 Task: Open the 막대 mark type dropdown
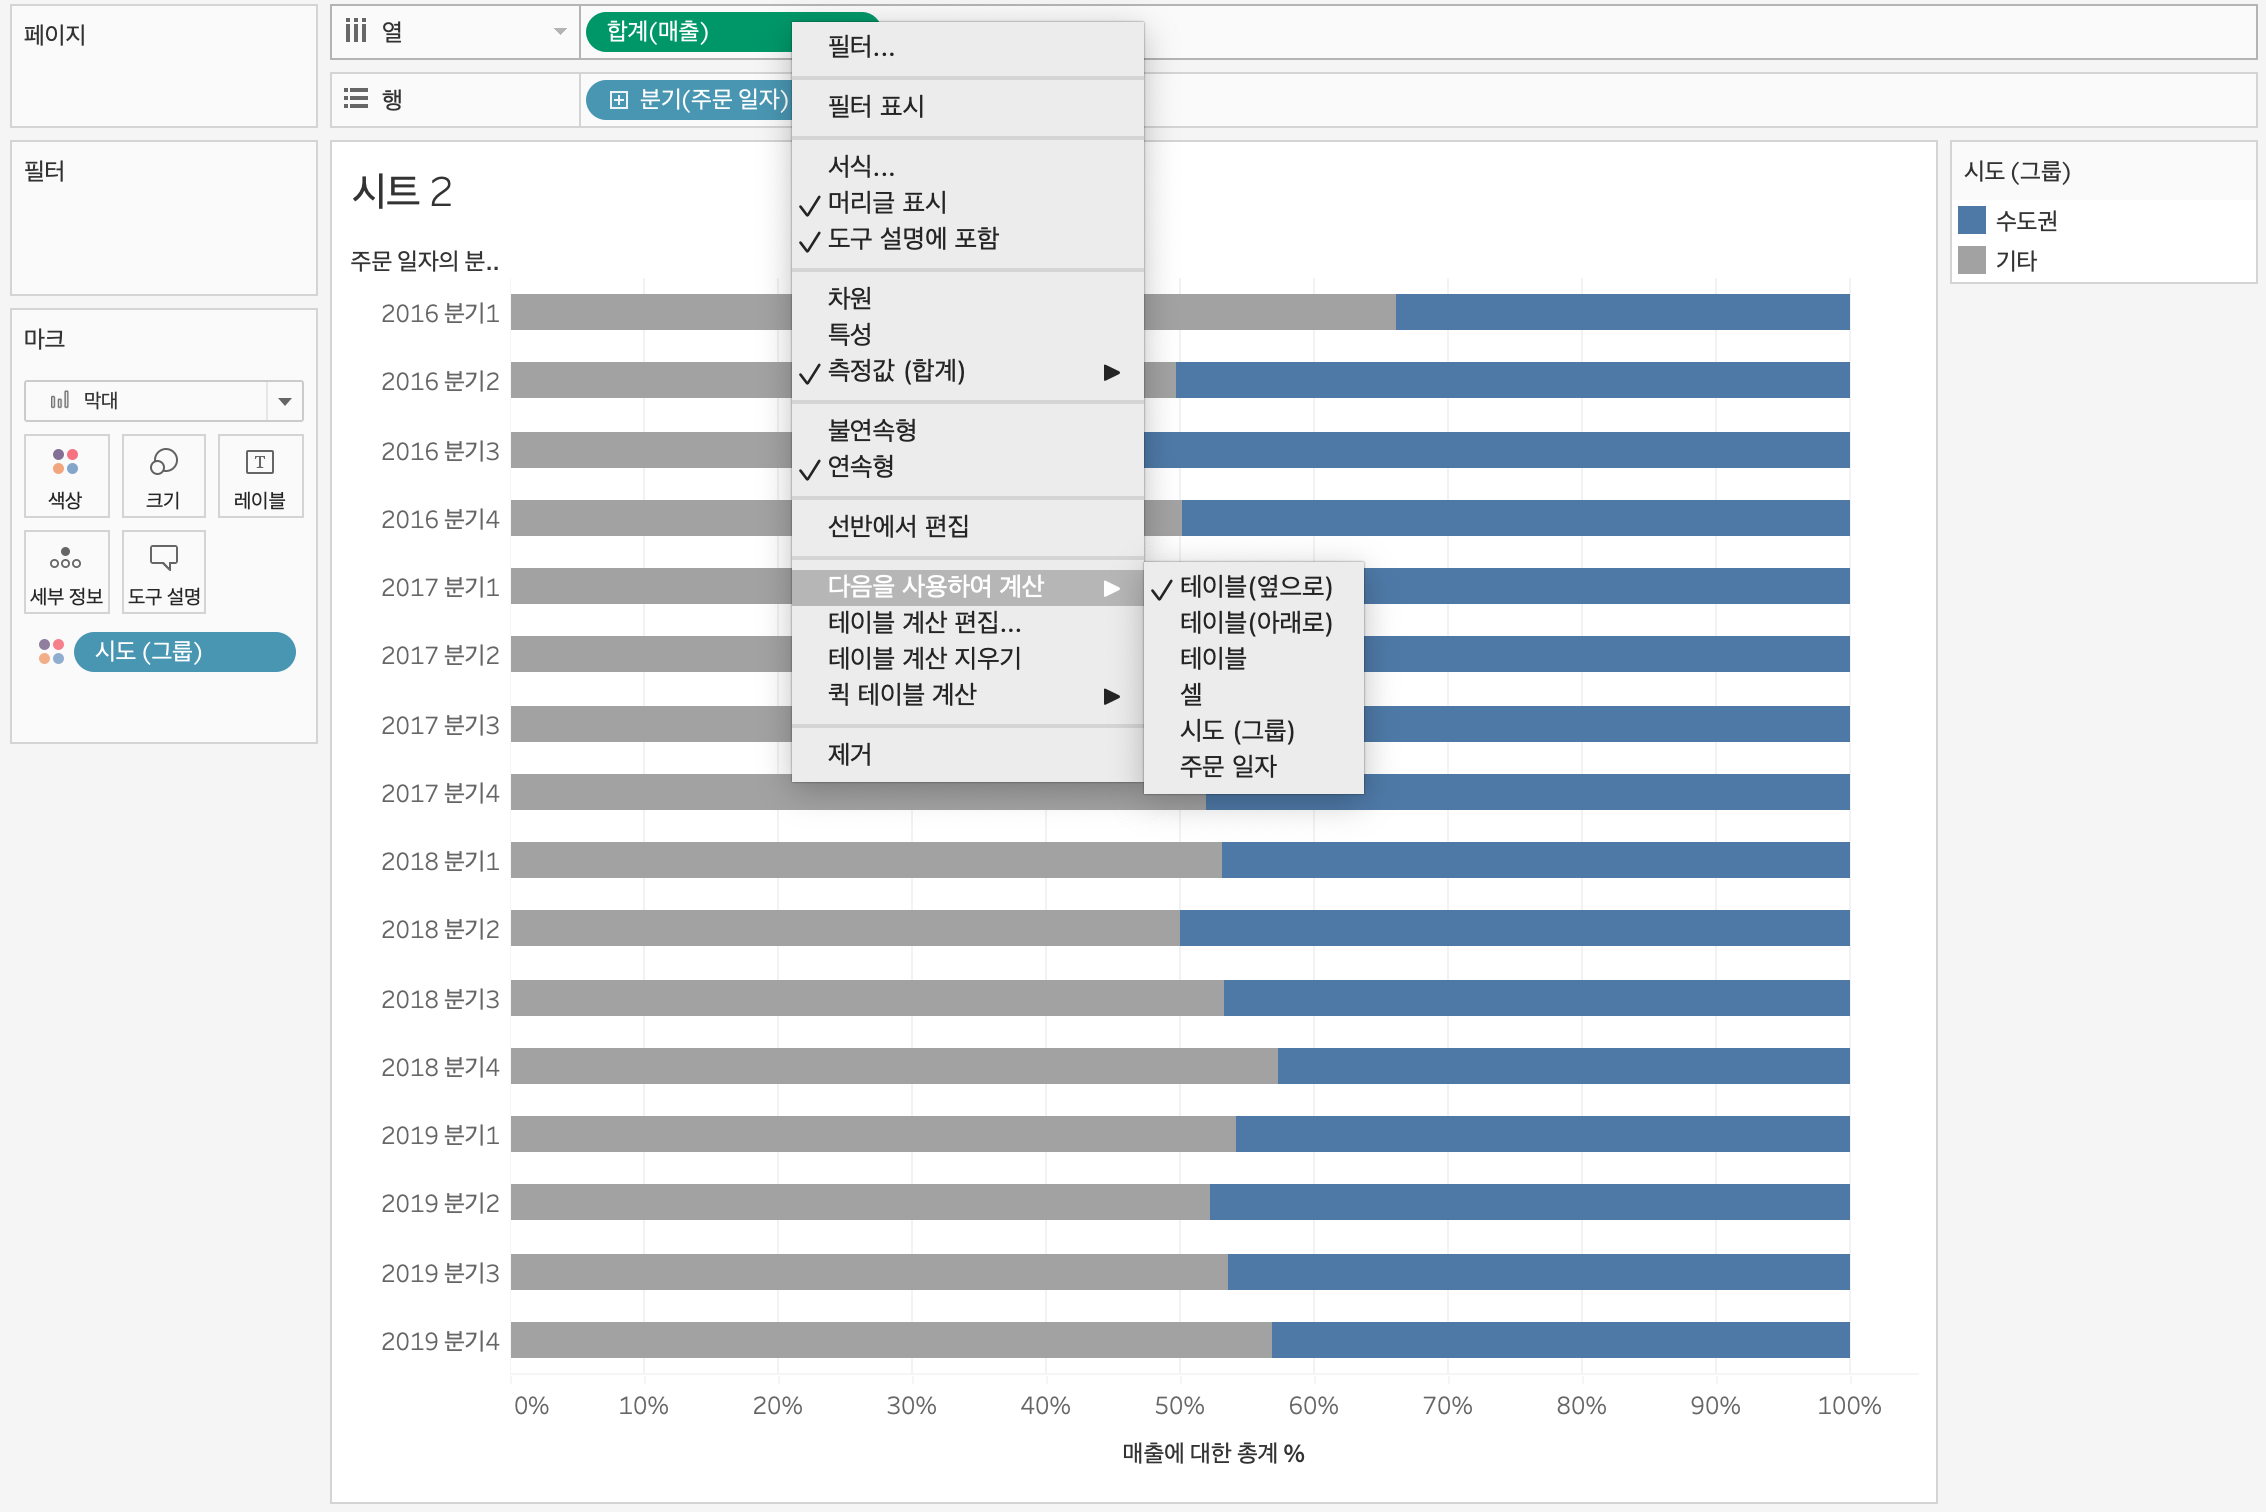pos(285,401)
